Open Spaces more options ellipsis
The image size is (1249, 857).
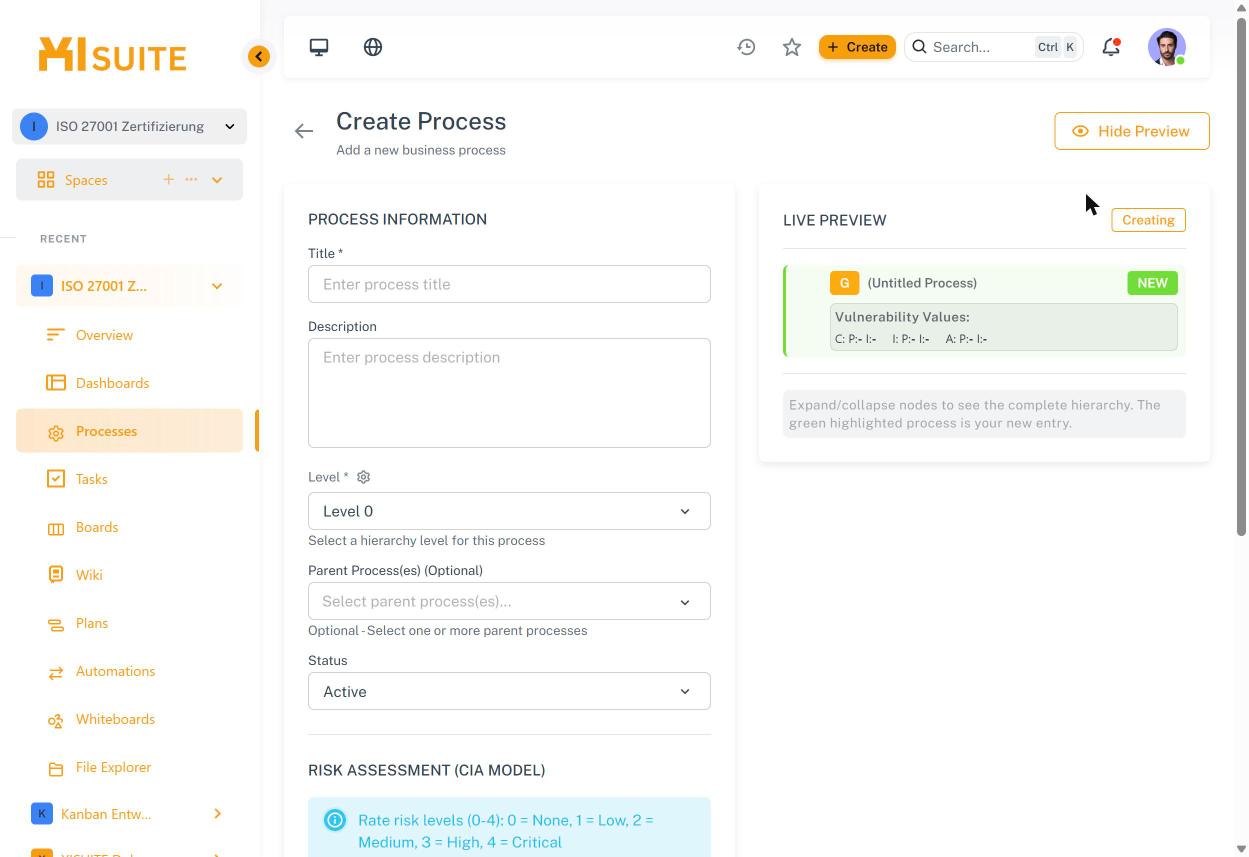191,179
